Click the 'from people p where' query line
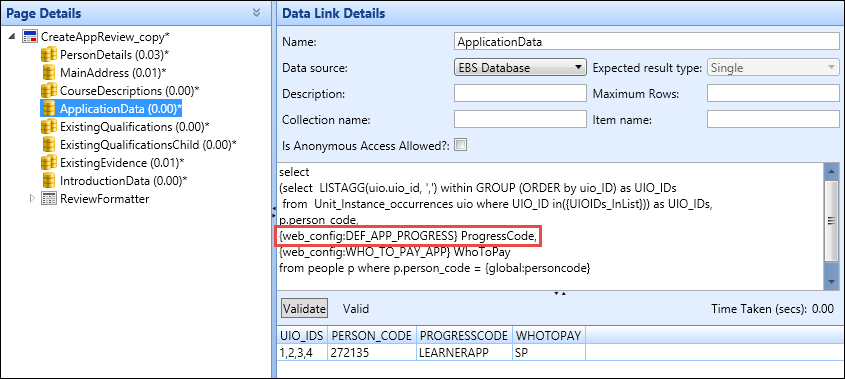The image size is (845, 379). 435,268
